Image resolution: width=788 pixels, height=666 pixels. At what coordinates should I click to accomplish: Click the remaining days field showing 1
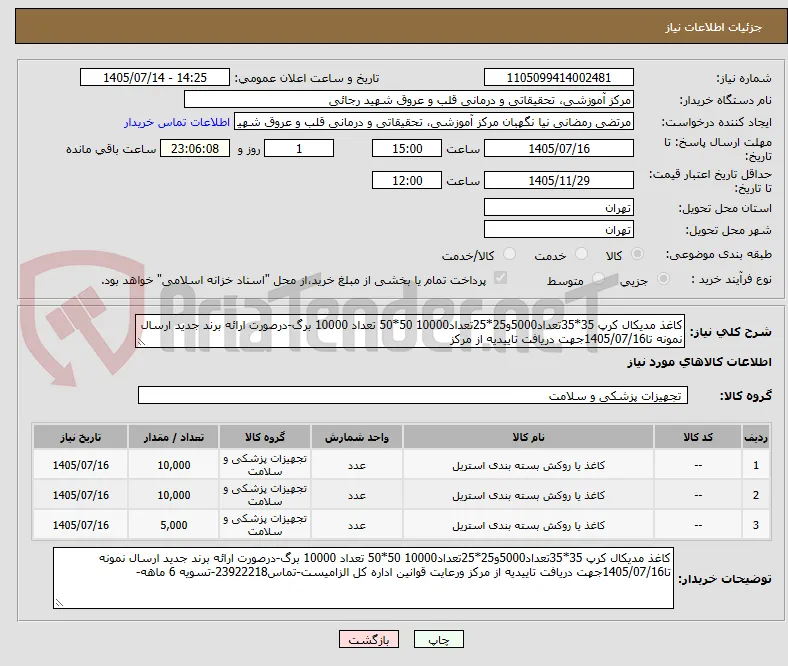[299, 148]
